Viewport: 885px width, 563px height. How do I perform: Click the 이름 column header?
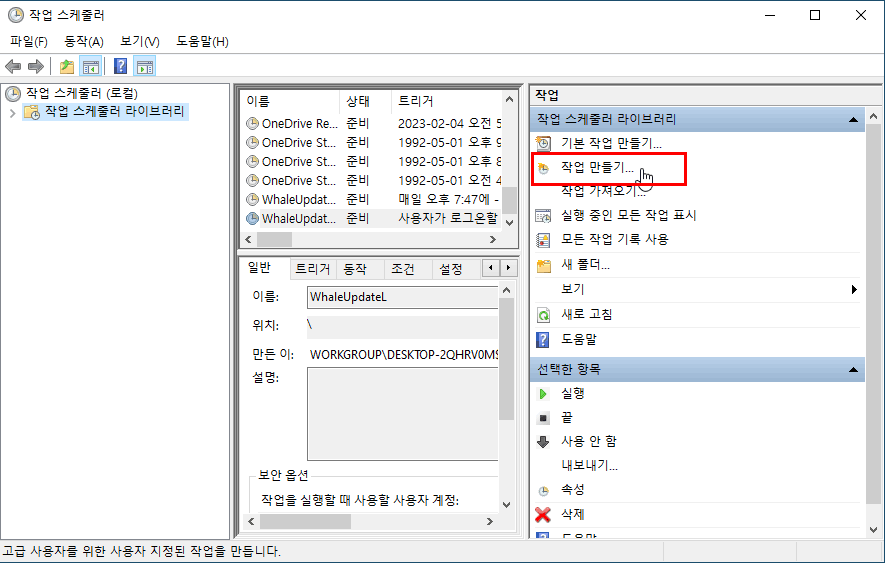291,101
